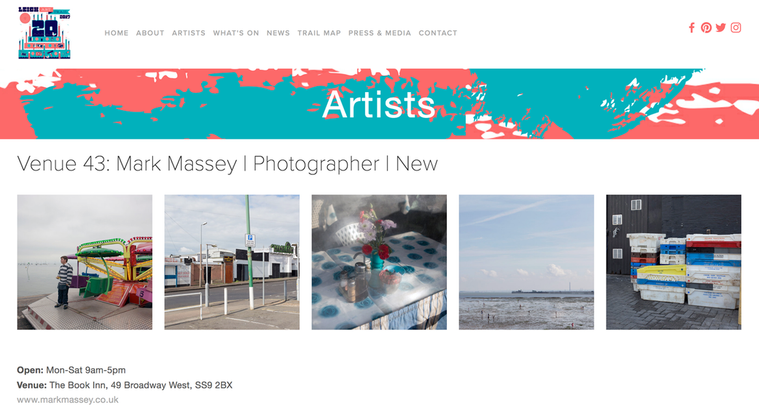This screenshot has height=413, width=759.
Task: Visit the www.markmassey.co.uk link
Action: tap(68, 400)
